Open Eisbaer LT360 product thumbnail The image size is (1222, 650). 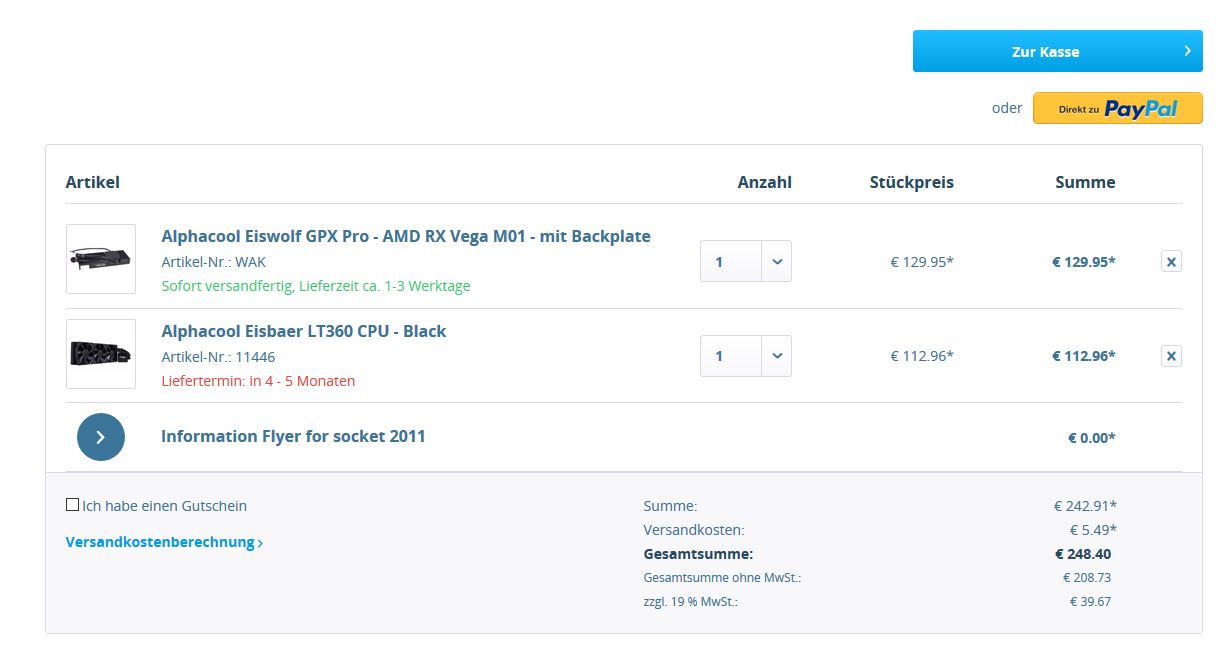point(101,354)
